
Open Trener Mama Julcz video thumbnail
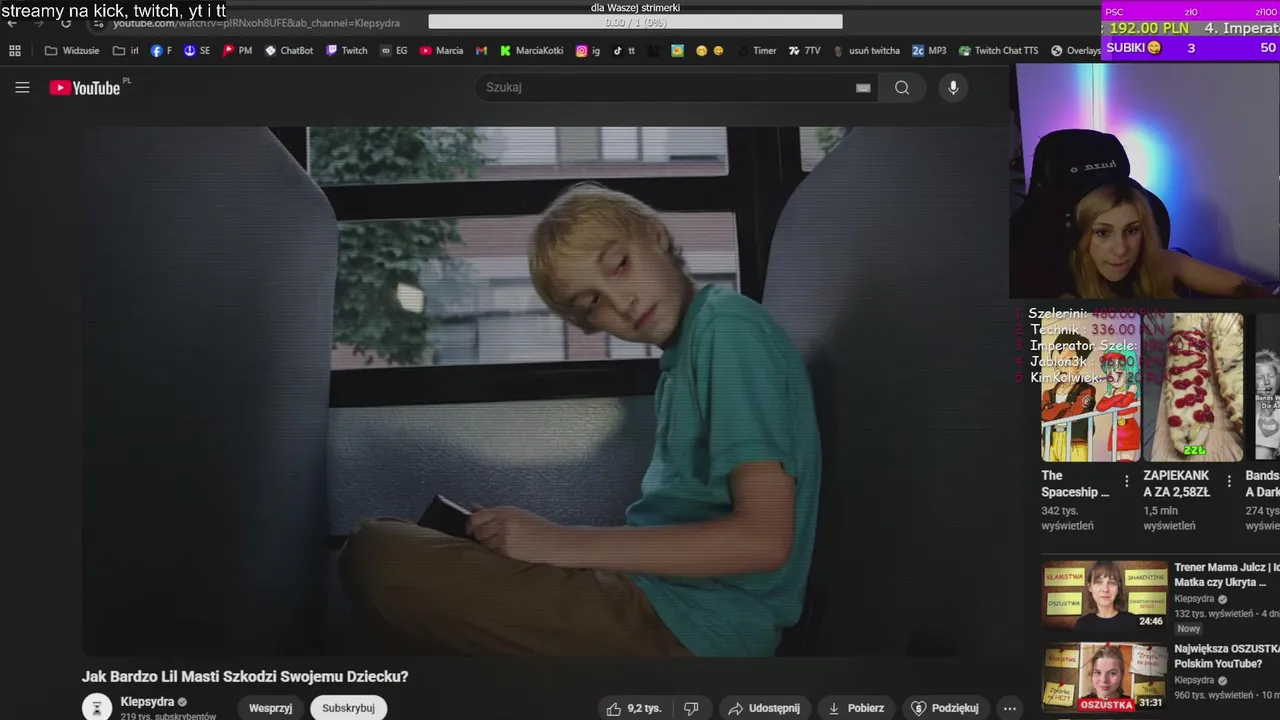(x=1104, y=594)
